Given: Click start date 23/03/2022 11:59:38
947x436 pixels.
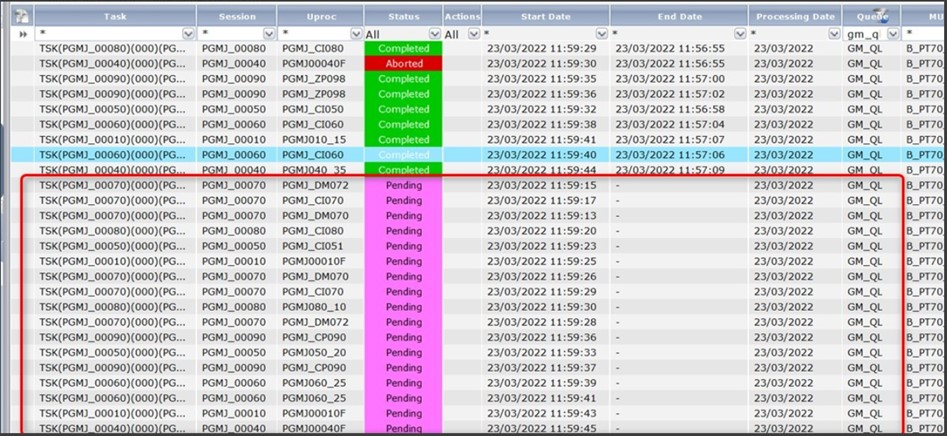Looking at the screenshot, I should (x=542, y=124).
